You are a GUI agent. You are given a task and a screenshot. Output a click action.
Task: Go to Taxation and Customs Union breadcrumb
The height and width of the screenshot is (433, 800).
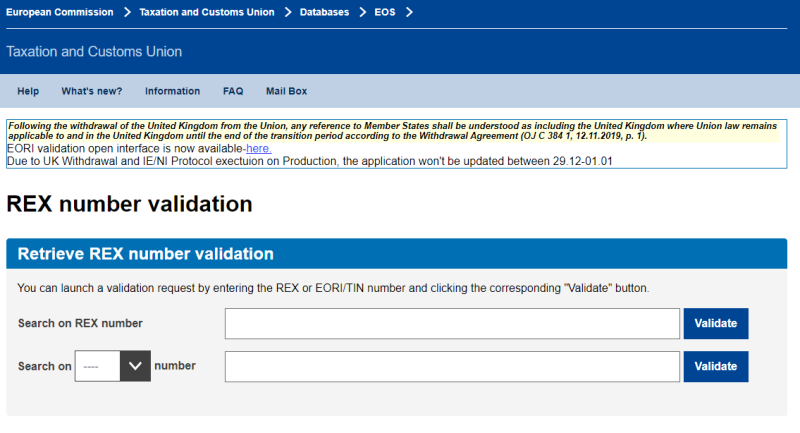pos(207,12)
